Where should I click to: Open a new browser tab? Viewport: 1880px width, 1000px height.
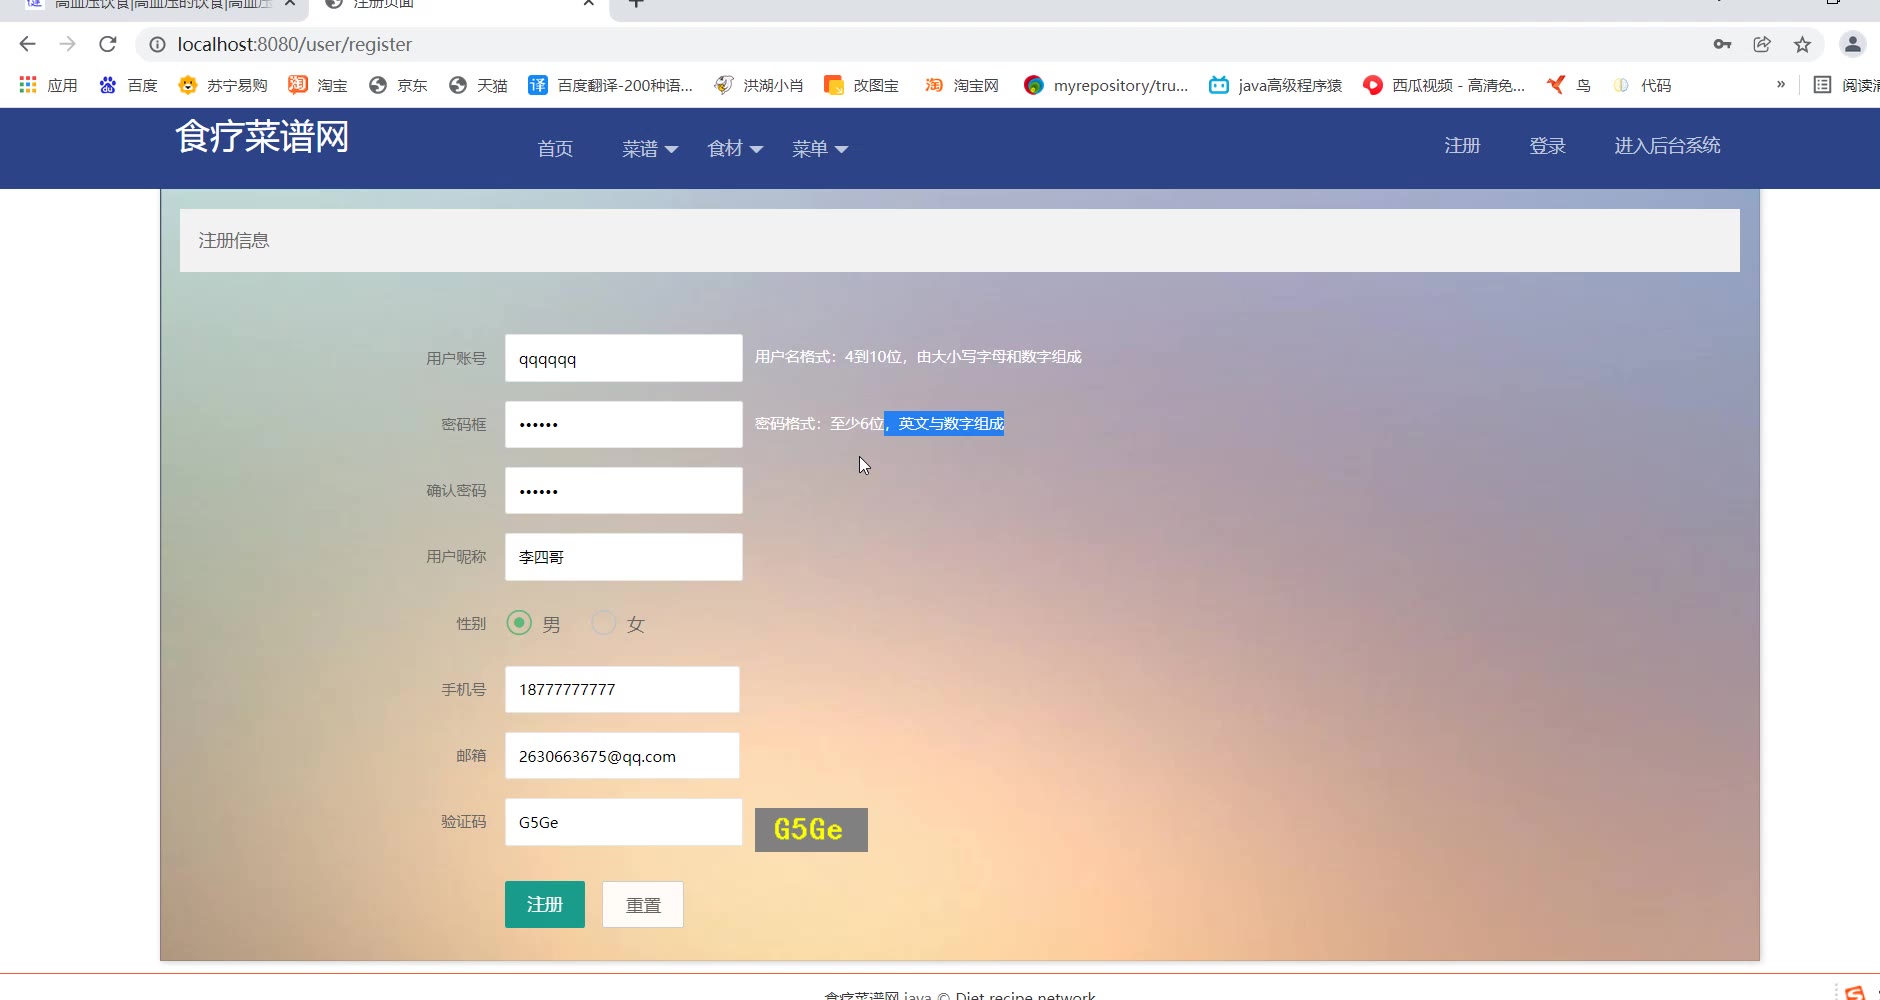(636, 4)
